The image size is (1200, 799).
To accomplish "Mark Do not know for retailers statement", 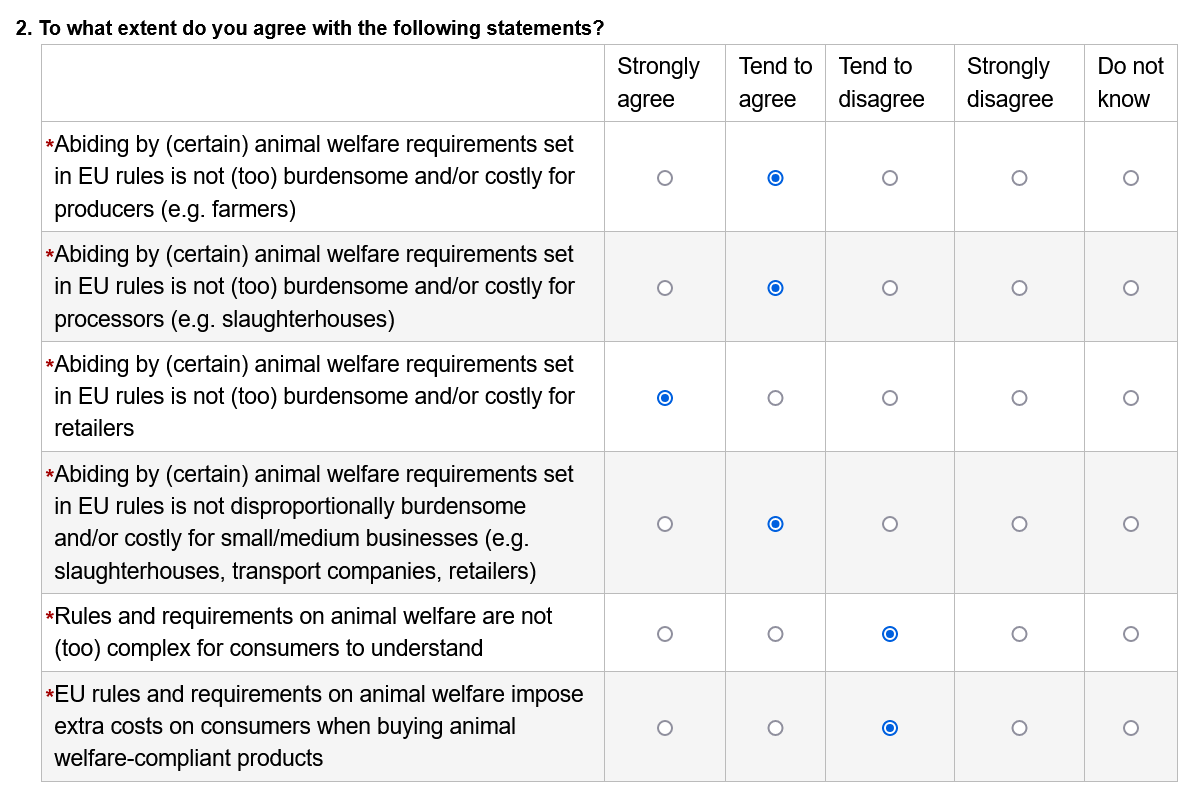I will [1131, 398].
